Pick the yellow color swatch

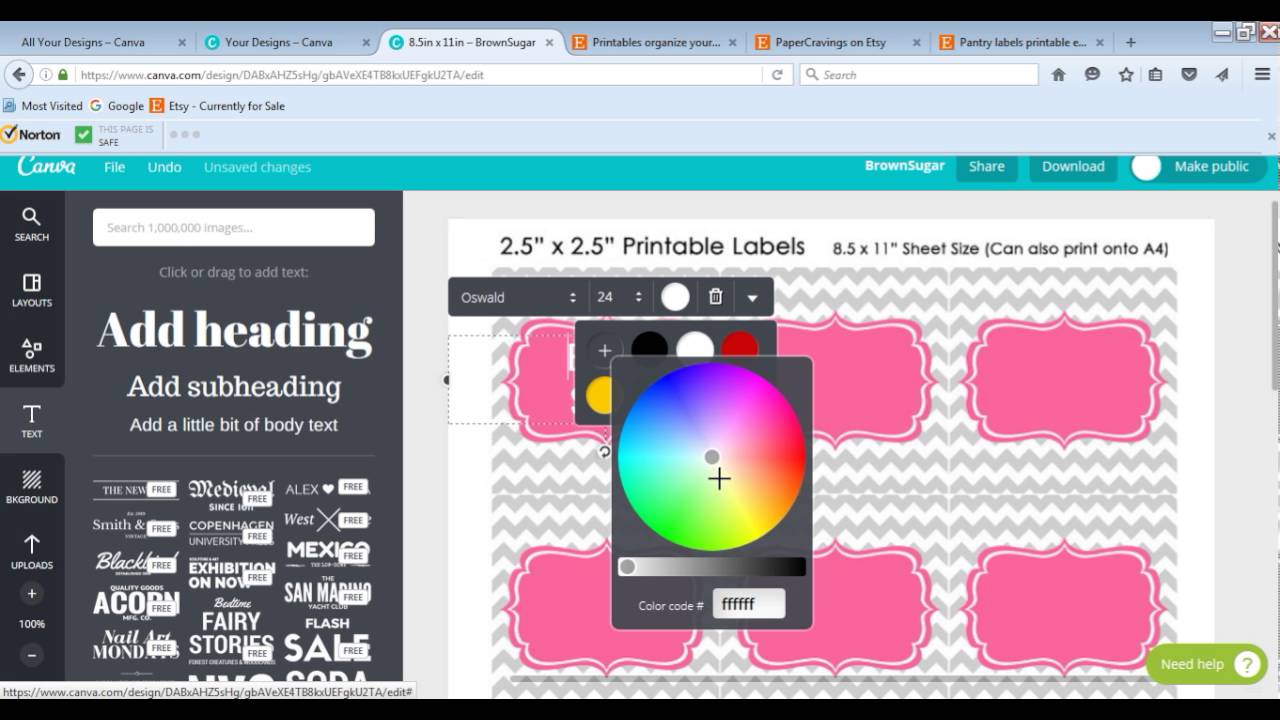click(598, 394)
